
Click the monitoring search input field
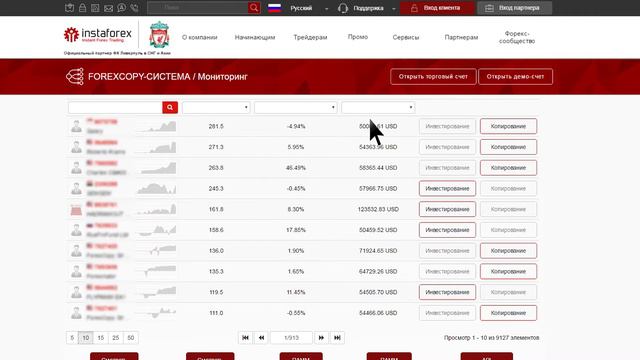[115, 107]
